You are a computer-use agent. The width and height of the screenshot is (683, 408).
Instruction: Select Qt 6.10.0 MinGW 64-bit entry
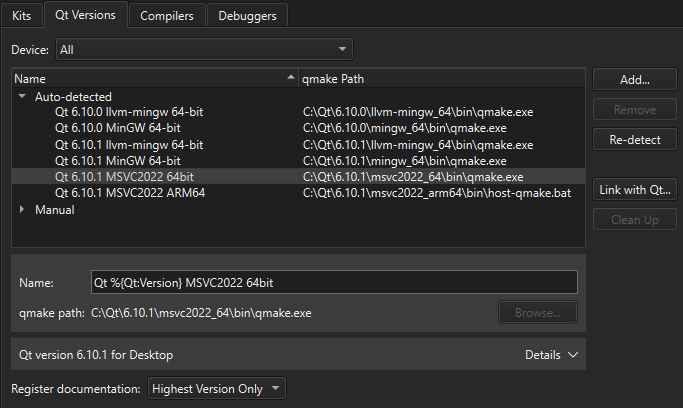[x=118, y=128]
